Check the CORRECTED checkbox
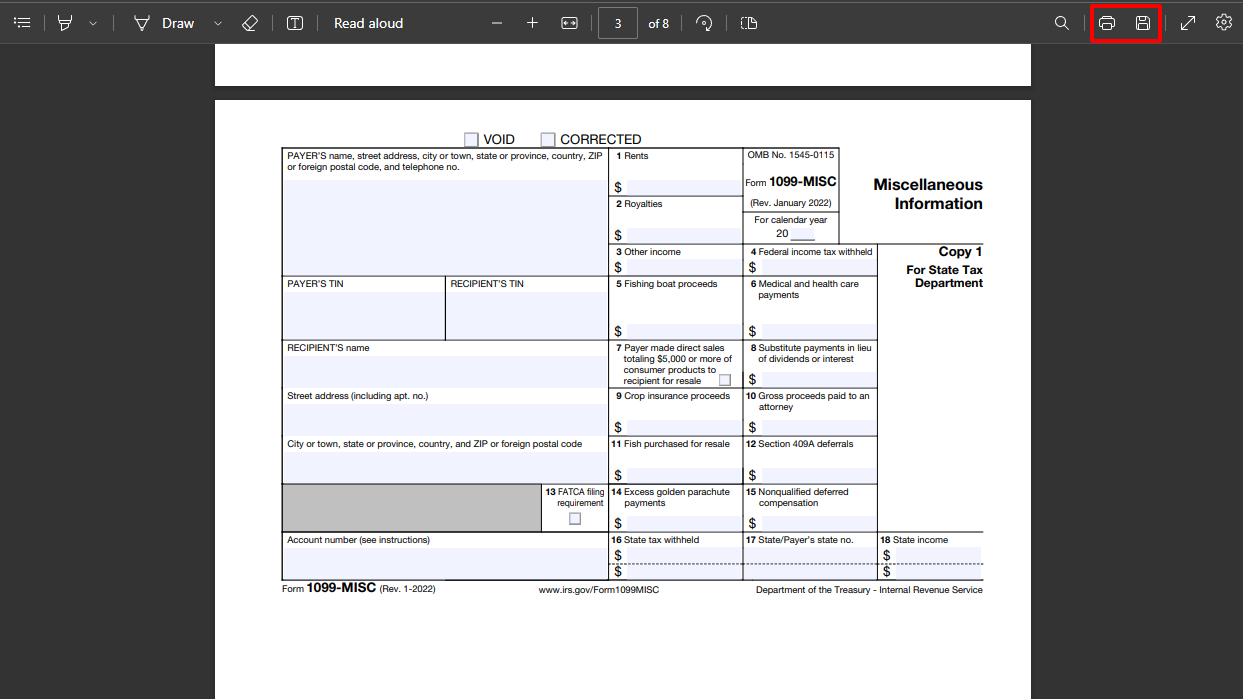1243x699 pixels. click(x=548, y=140)
